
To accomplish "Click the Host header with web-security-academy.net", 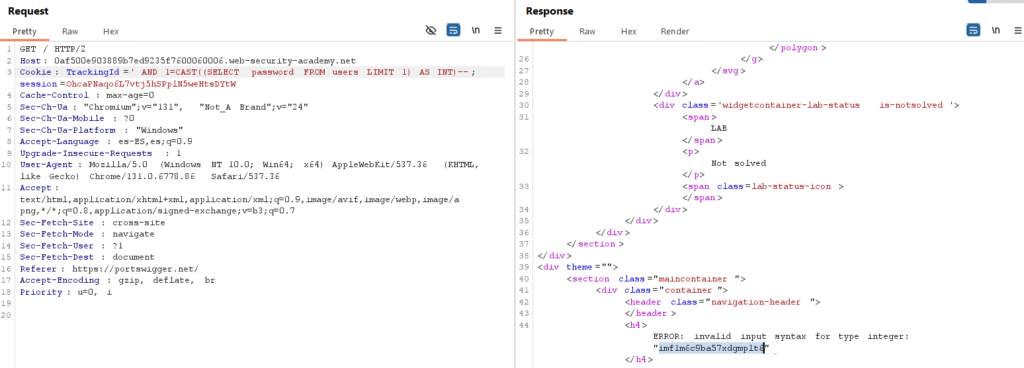I will click(x=187, y=61).
